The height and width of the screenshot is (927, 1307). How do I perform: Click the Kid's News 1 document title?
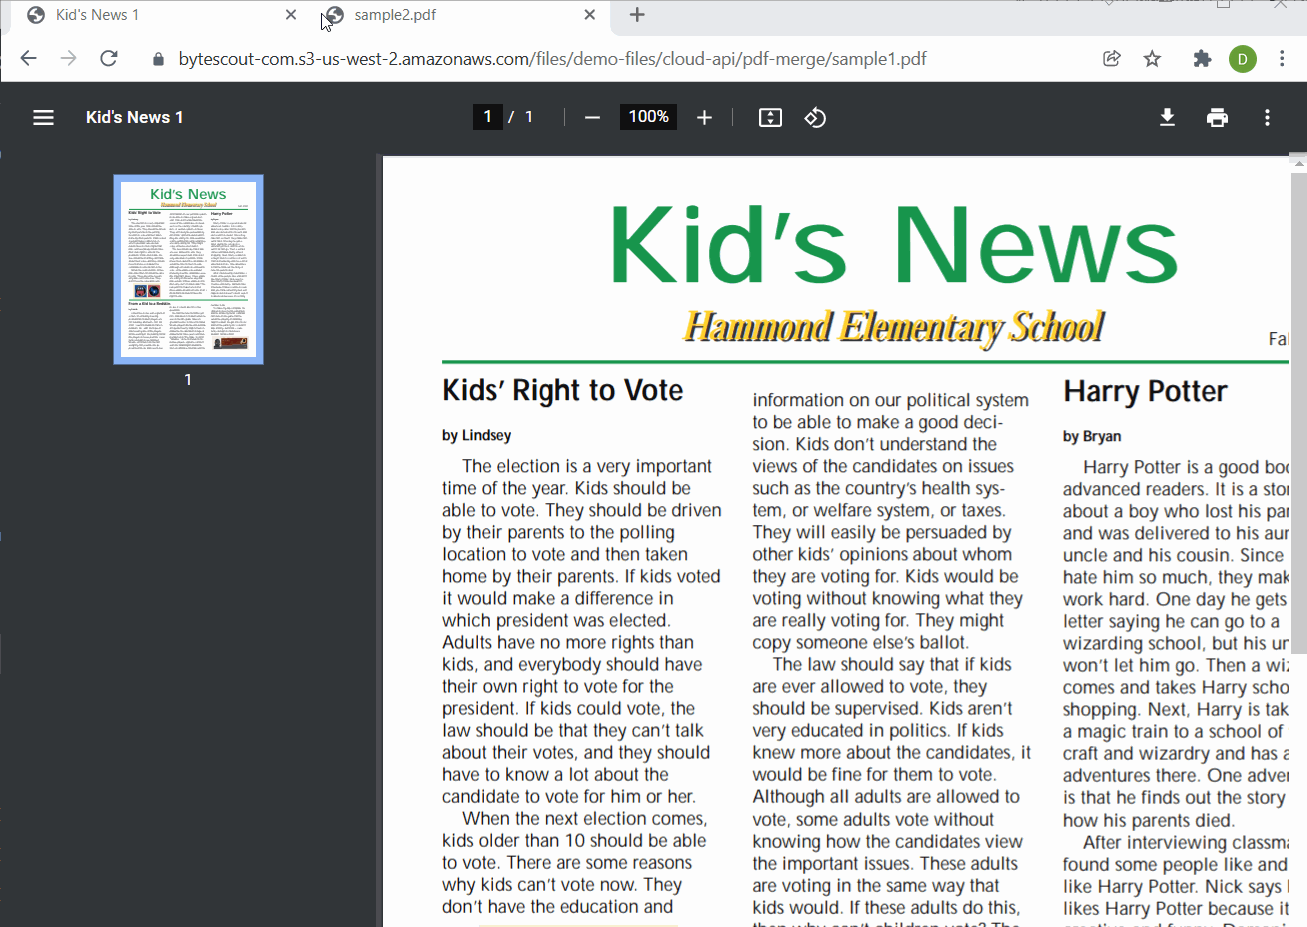134,117
